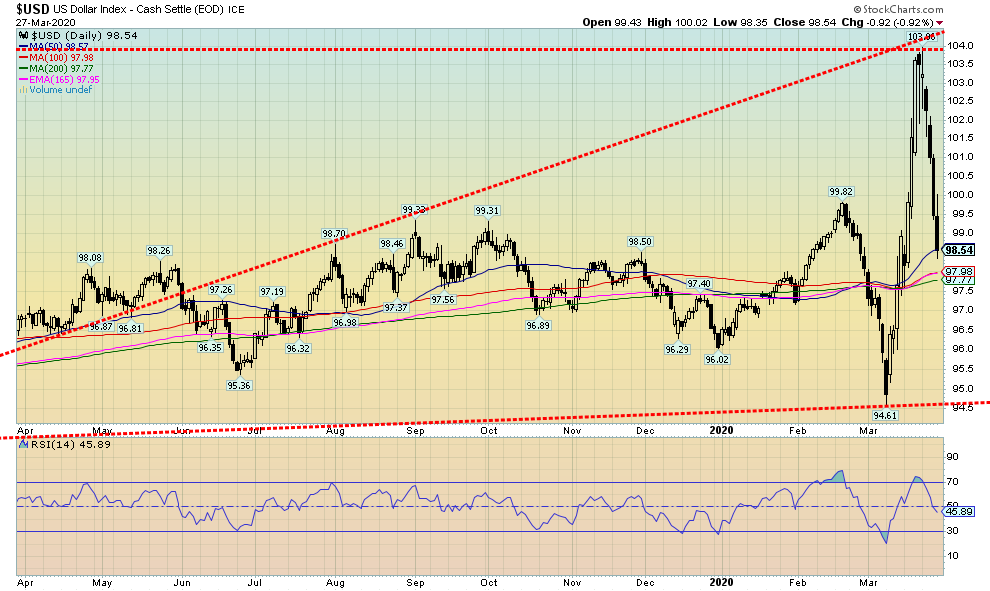
Task: Click the 99.82 February high label
Action: tap(840, 191)
